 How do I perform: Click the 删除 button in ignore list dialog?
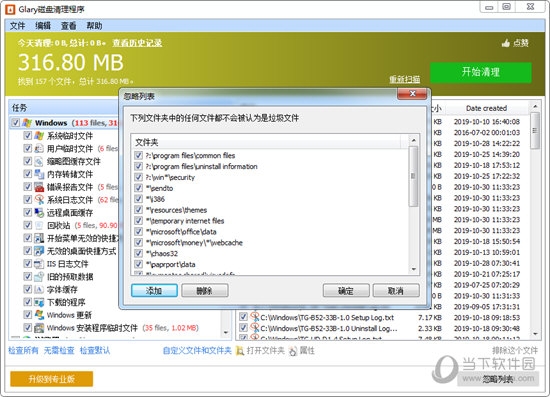tap(204, 291)
